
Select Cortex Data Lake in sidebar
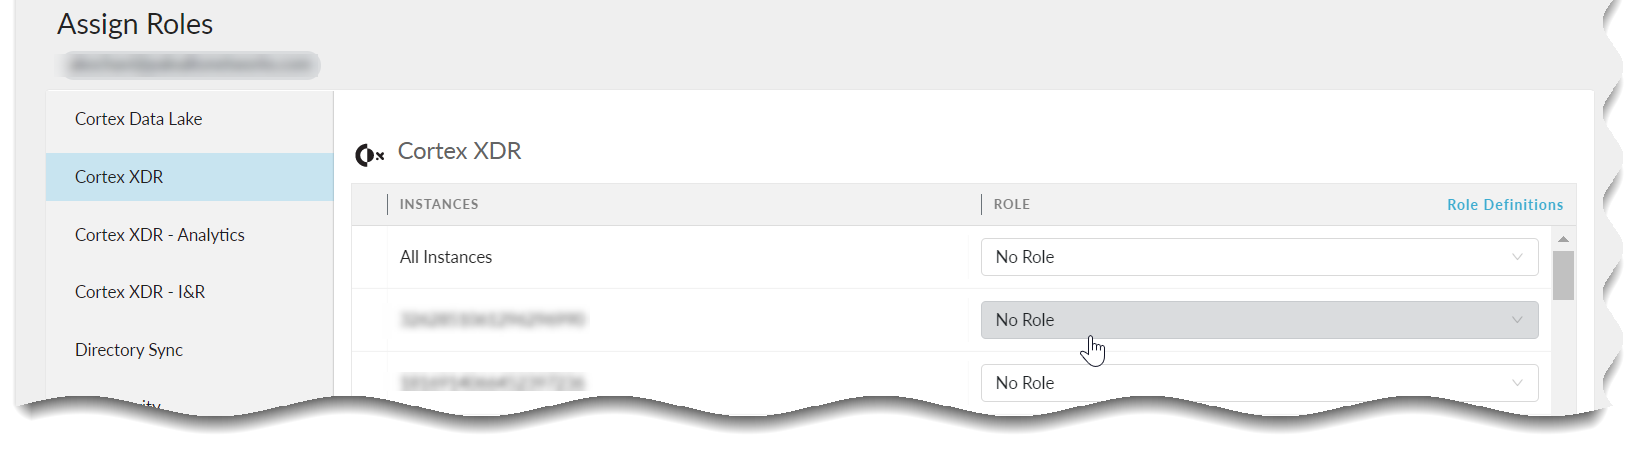138,119
